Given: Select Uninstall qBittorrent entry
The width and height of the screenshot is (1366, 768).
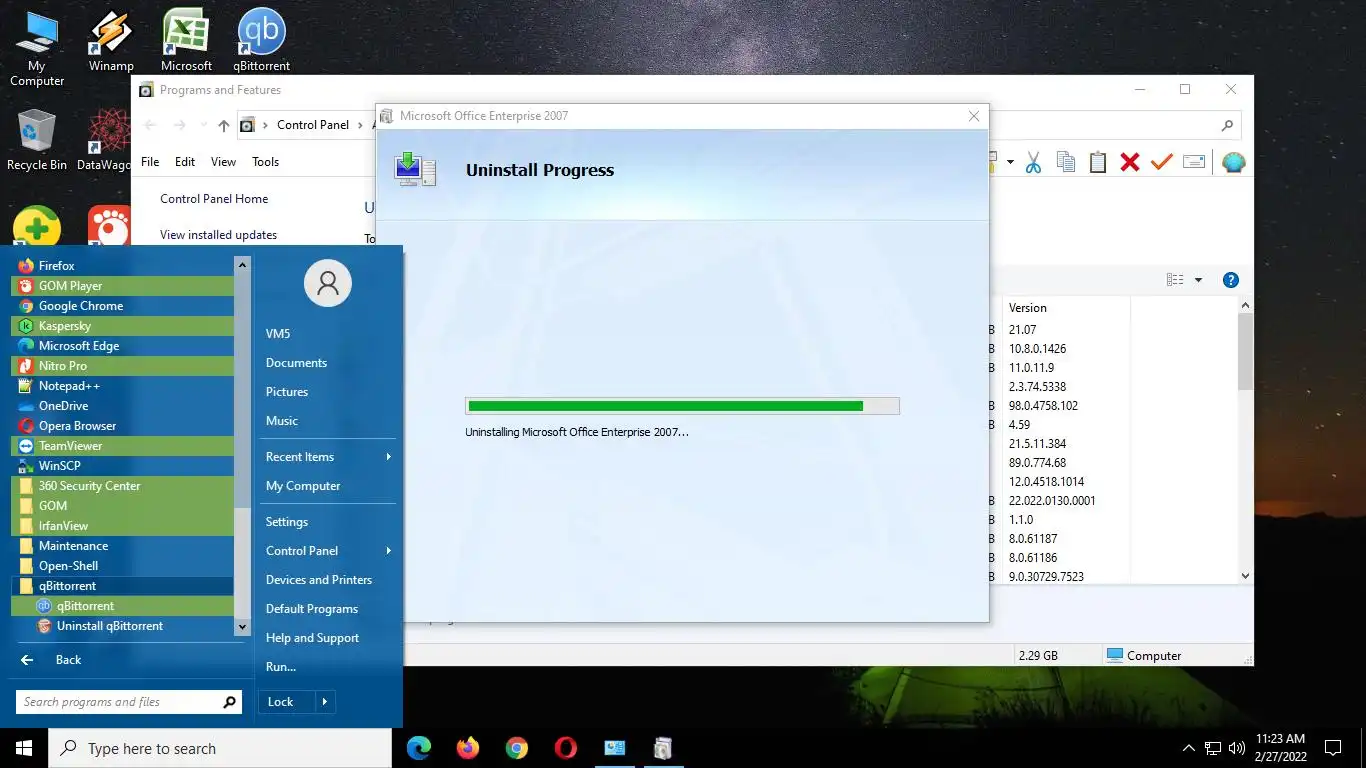Looking at the screenshot, I should (122, 626).
